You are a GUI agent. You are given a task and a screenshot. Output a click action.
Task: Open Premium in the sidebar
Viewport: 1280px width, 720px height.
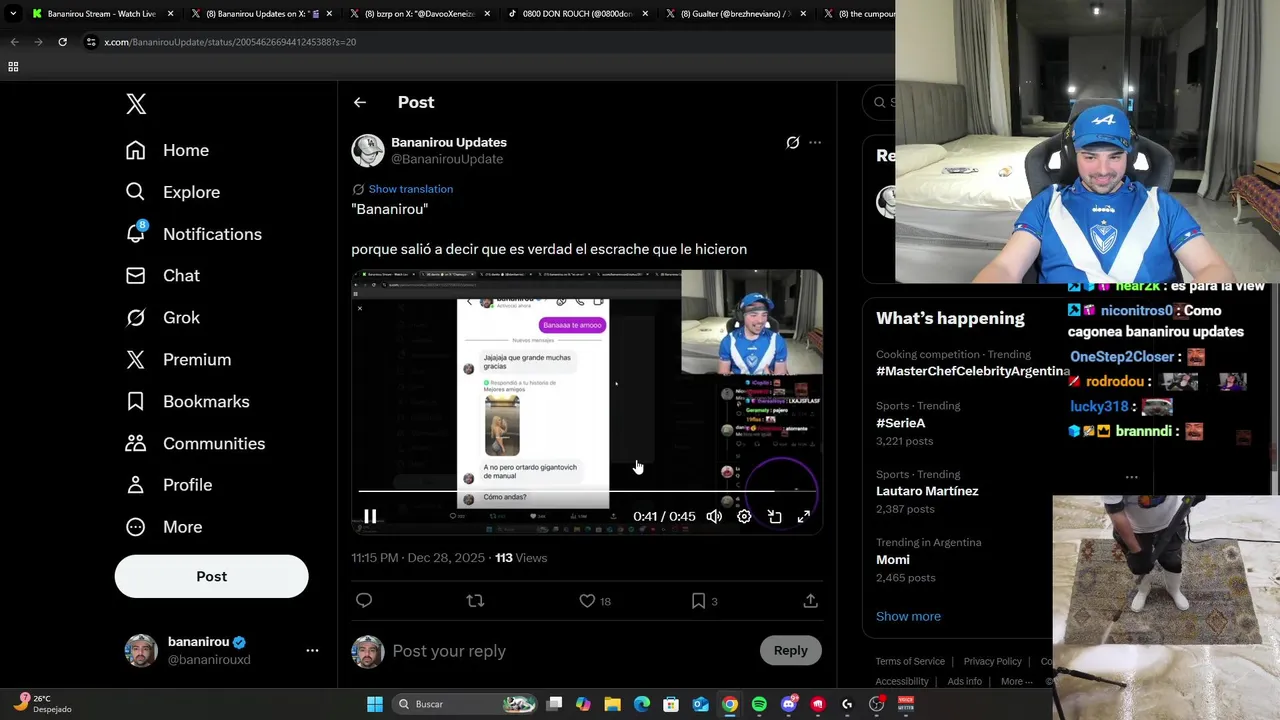point(178,360)
